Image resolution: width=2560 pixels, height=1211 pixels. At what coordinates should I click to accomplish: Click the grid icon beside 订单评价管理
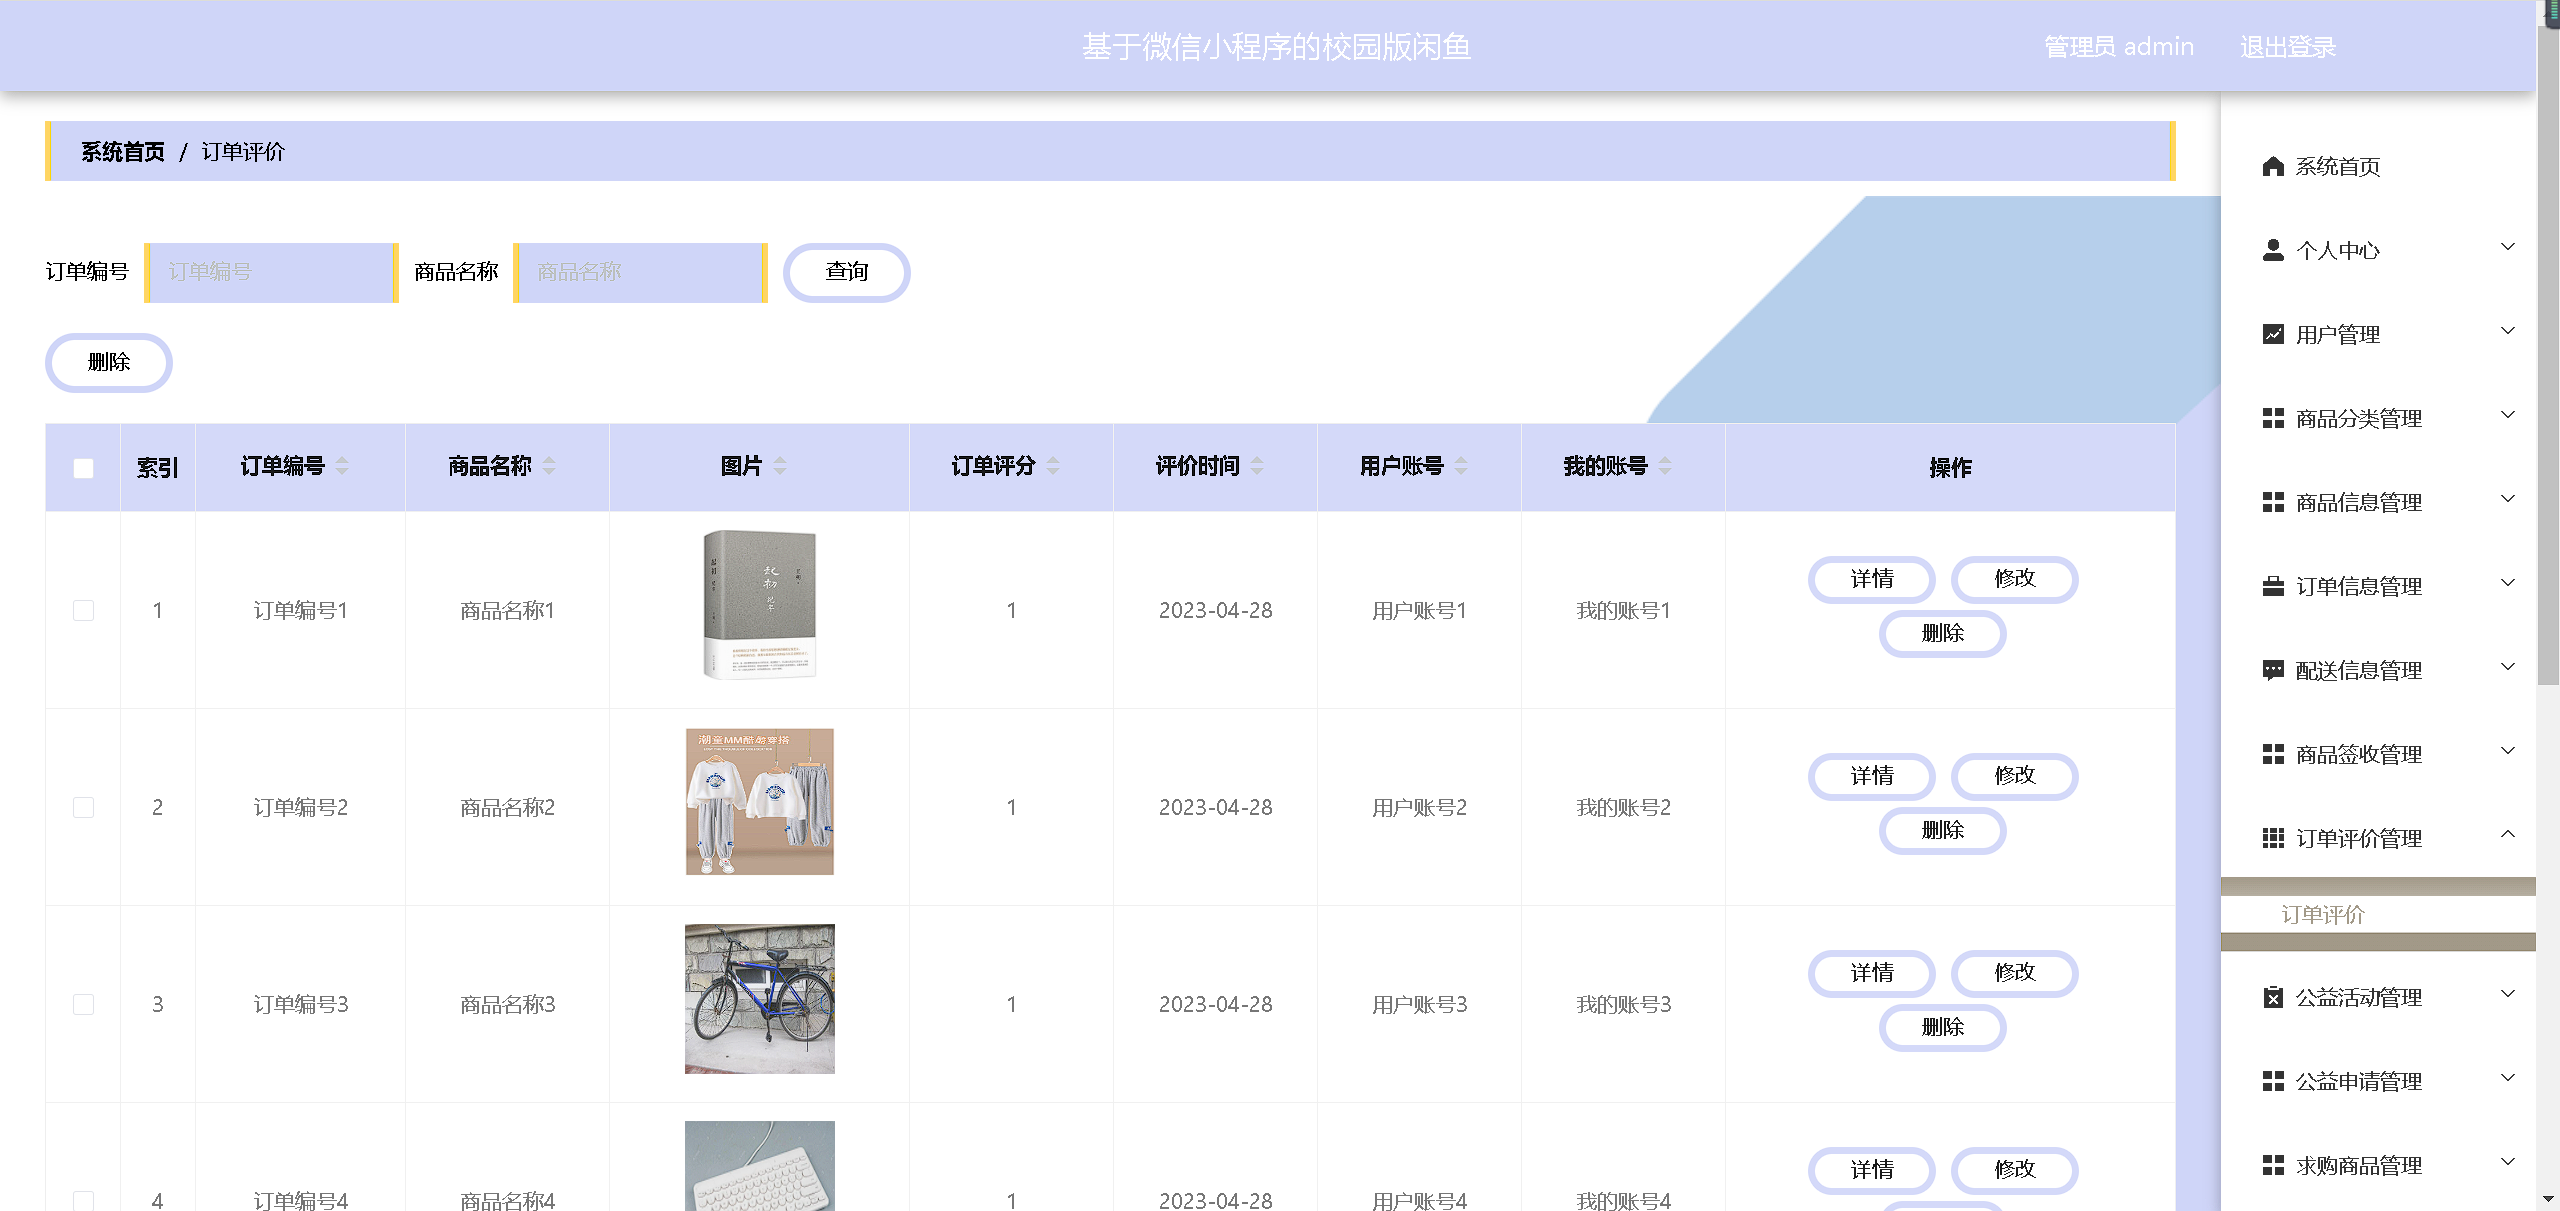(2272, 838)
